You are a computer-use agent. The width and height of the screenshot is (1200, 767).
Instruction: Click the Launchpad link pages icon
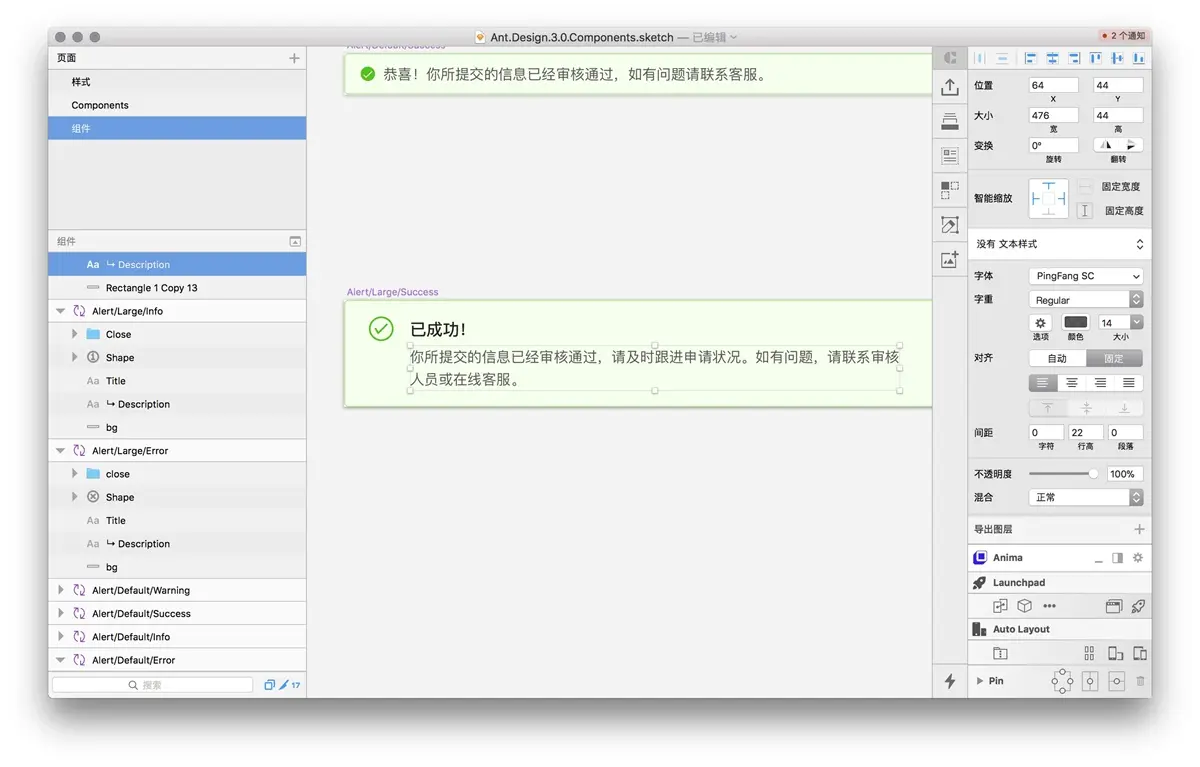coord(1000,606)
